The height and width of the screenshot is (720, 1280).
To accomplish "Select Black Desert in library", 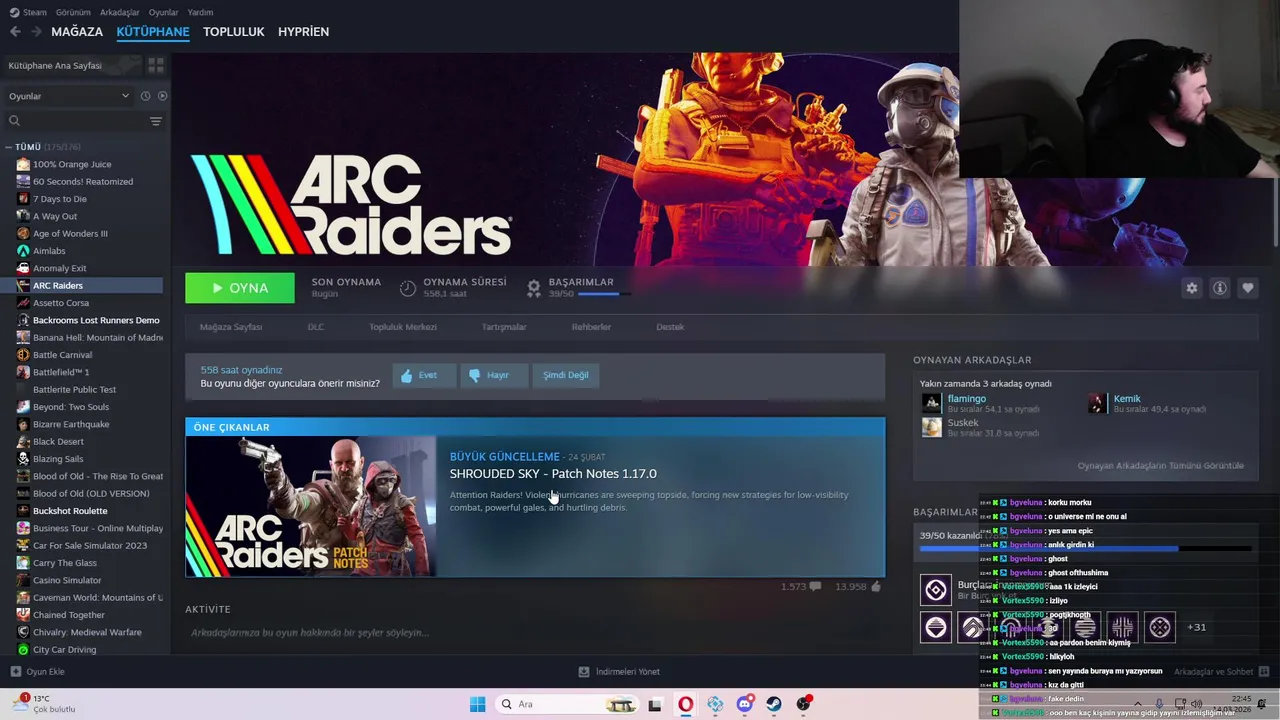I will point(58,442).
